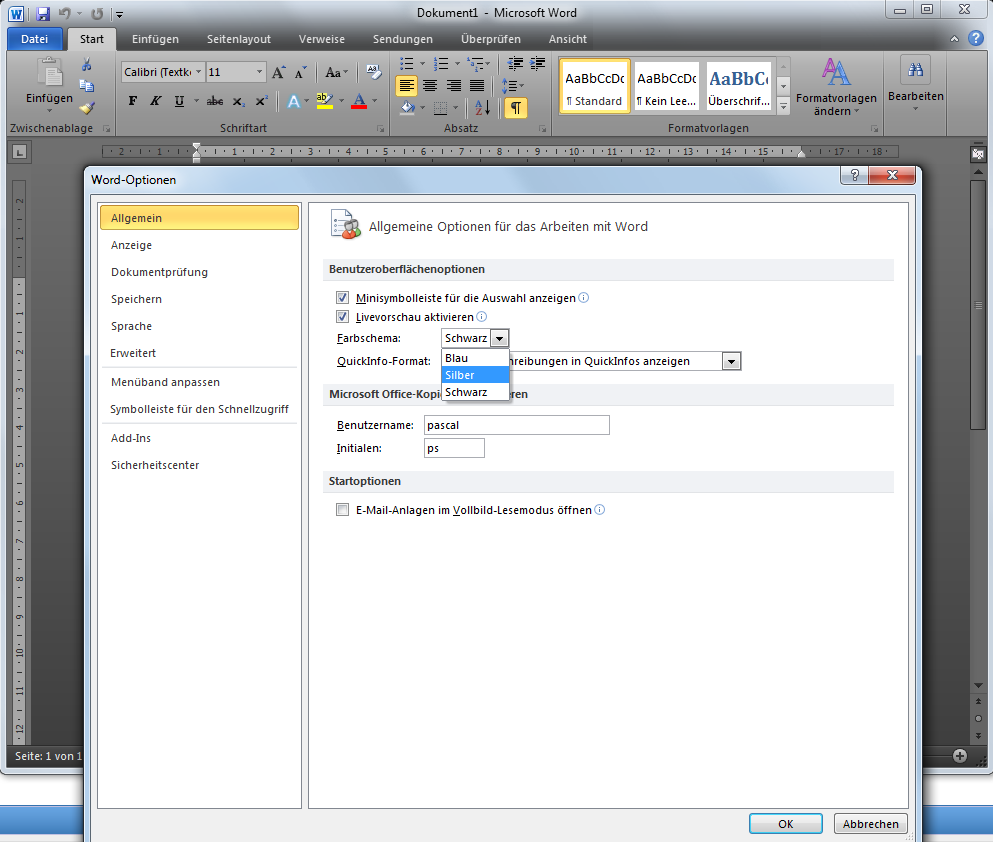993x842 pixels.
Task: Click the text effects glowing A icon
Action: pos(294,101)
